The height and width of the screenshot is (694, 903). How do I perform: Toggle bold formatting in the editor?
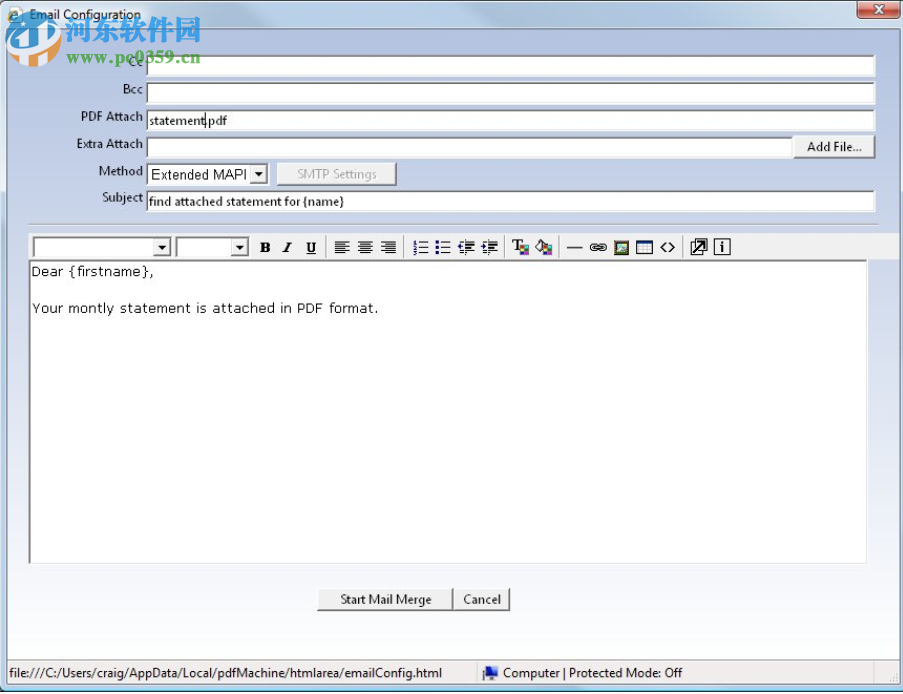(264, 246)
